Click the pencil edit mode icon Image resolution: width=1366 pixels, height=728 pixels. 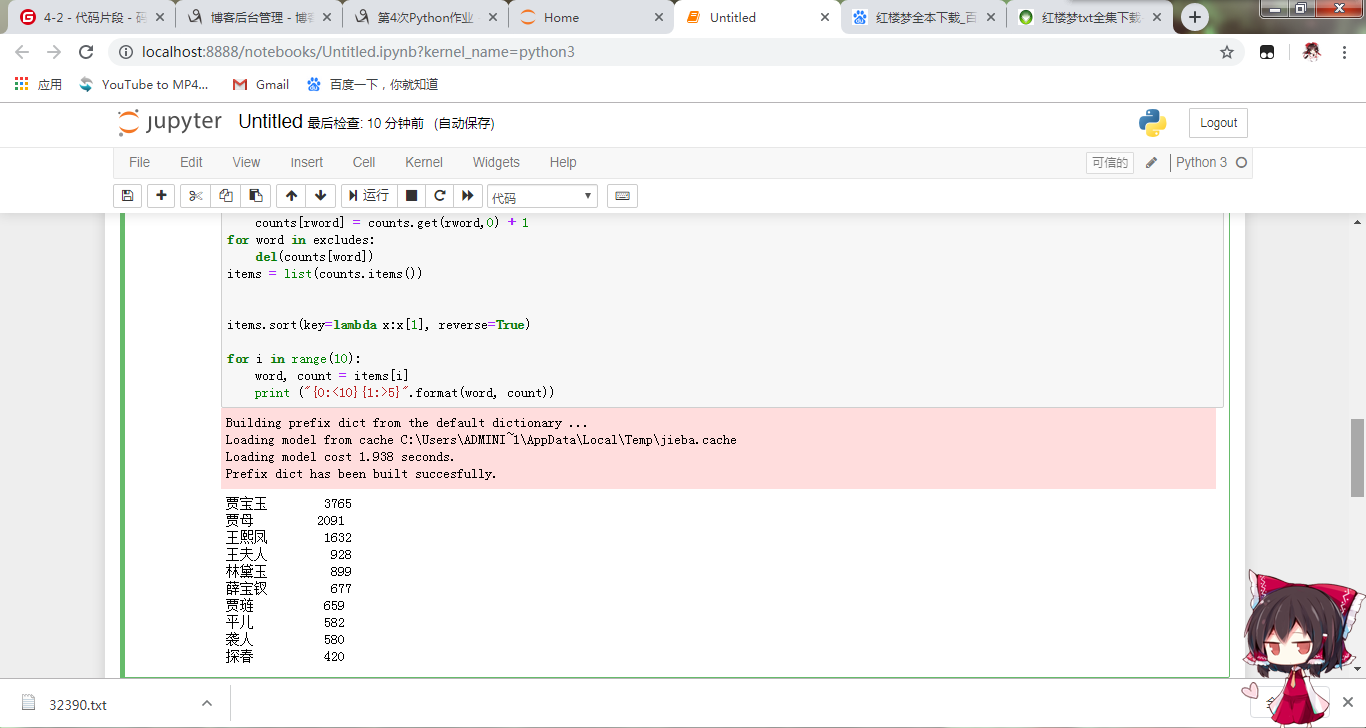[x=1152, y=163]
